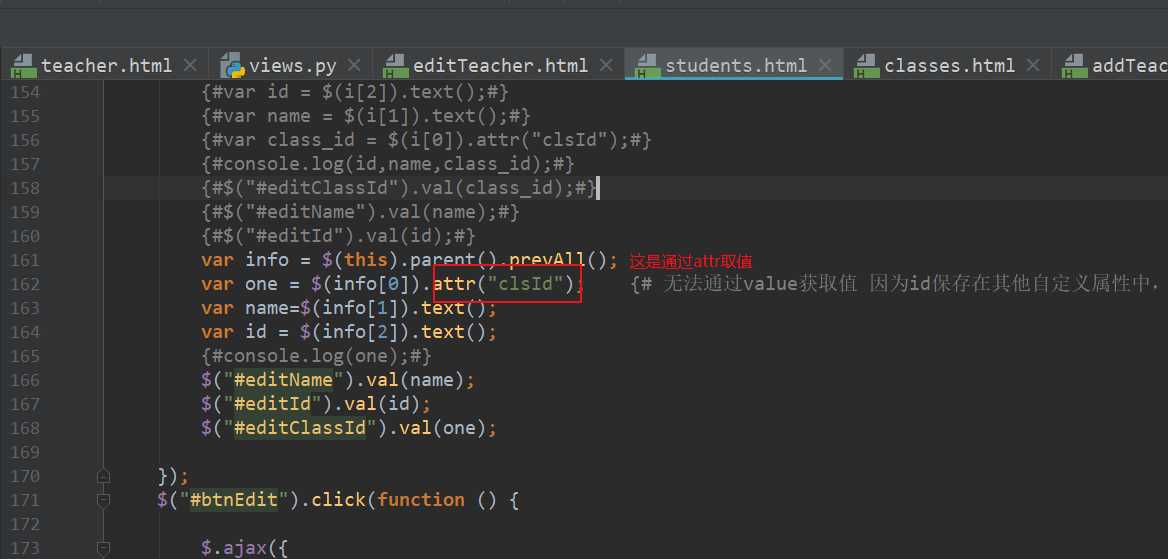Click the commented 'var id' on line 154
This screenshot has width=1168, height=559.
[x=355, y=92]
